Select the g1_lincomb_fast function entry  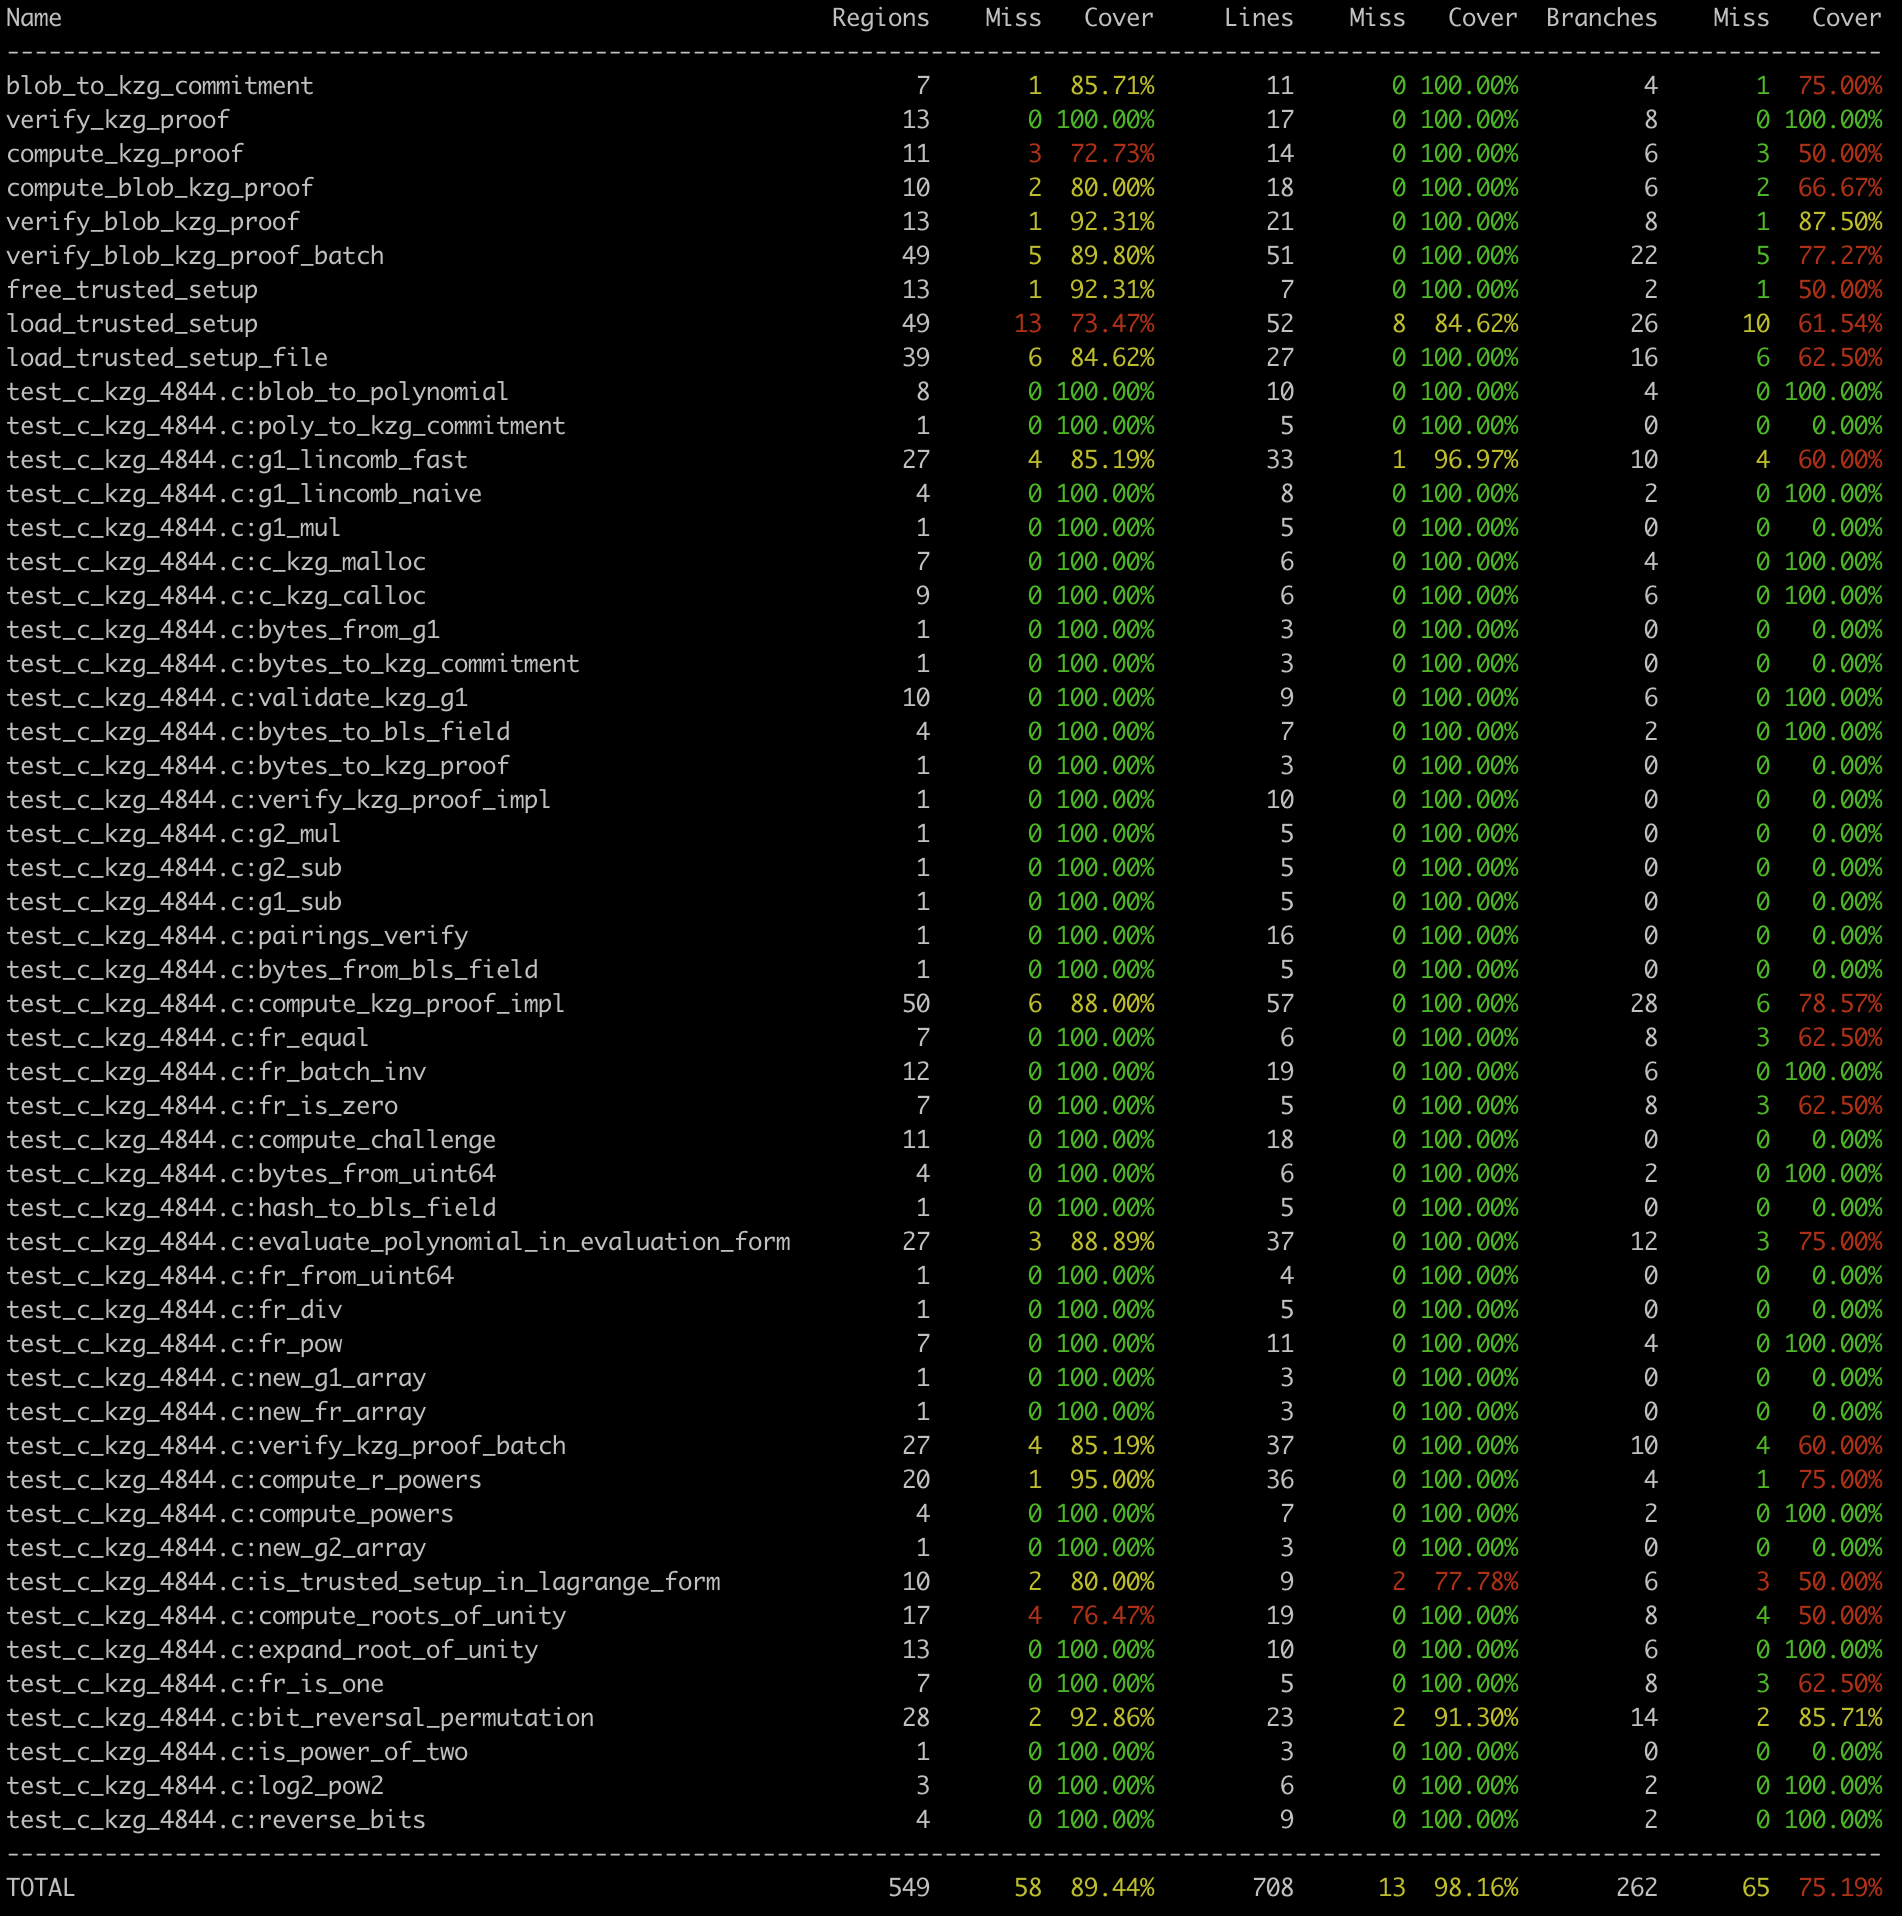click(237, 460)
